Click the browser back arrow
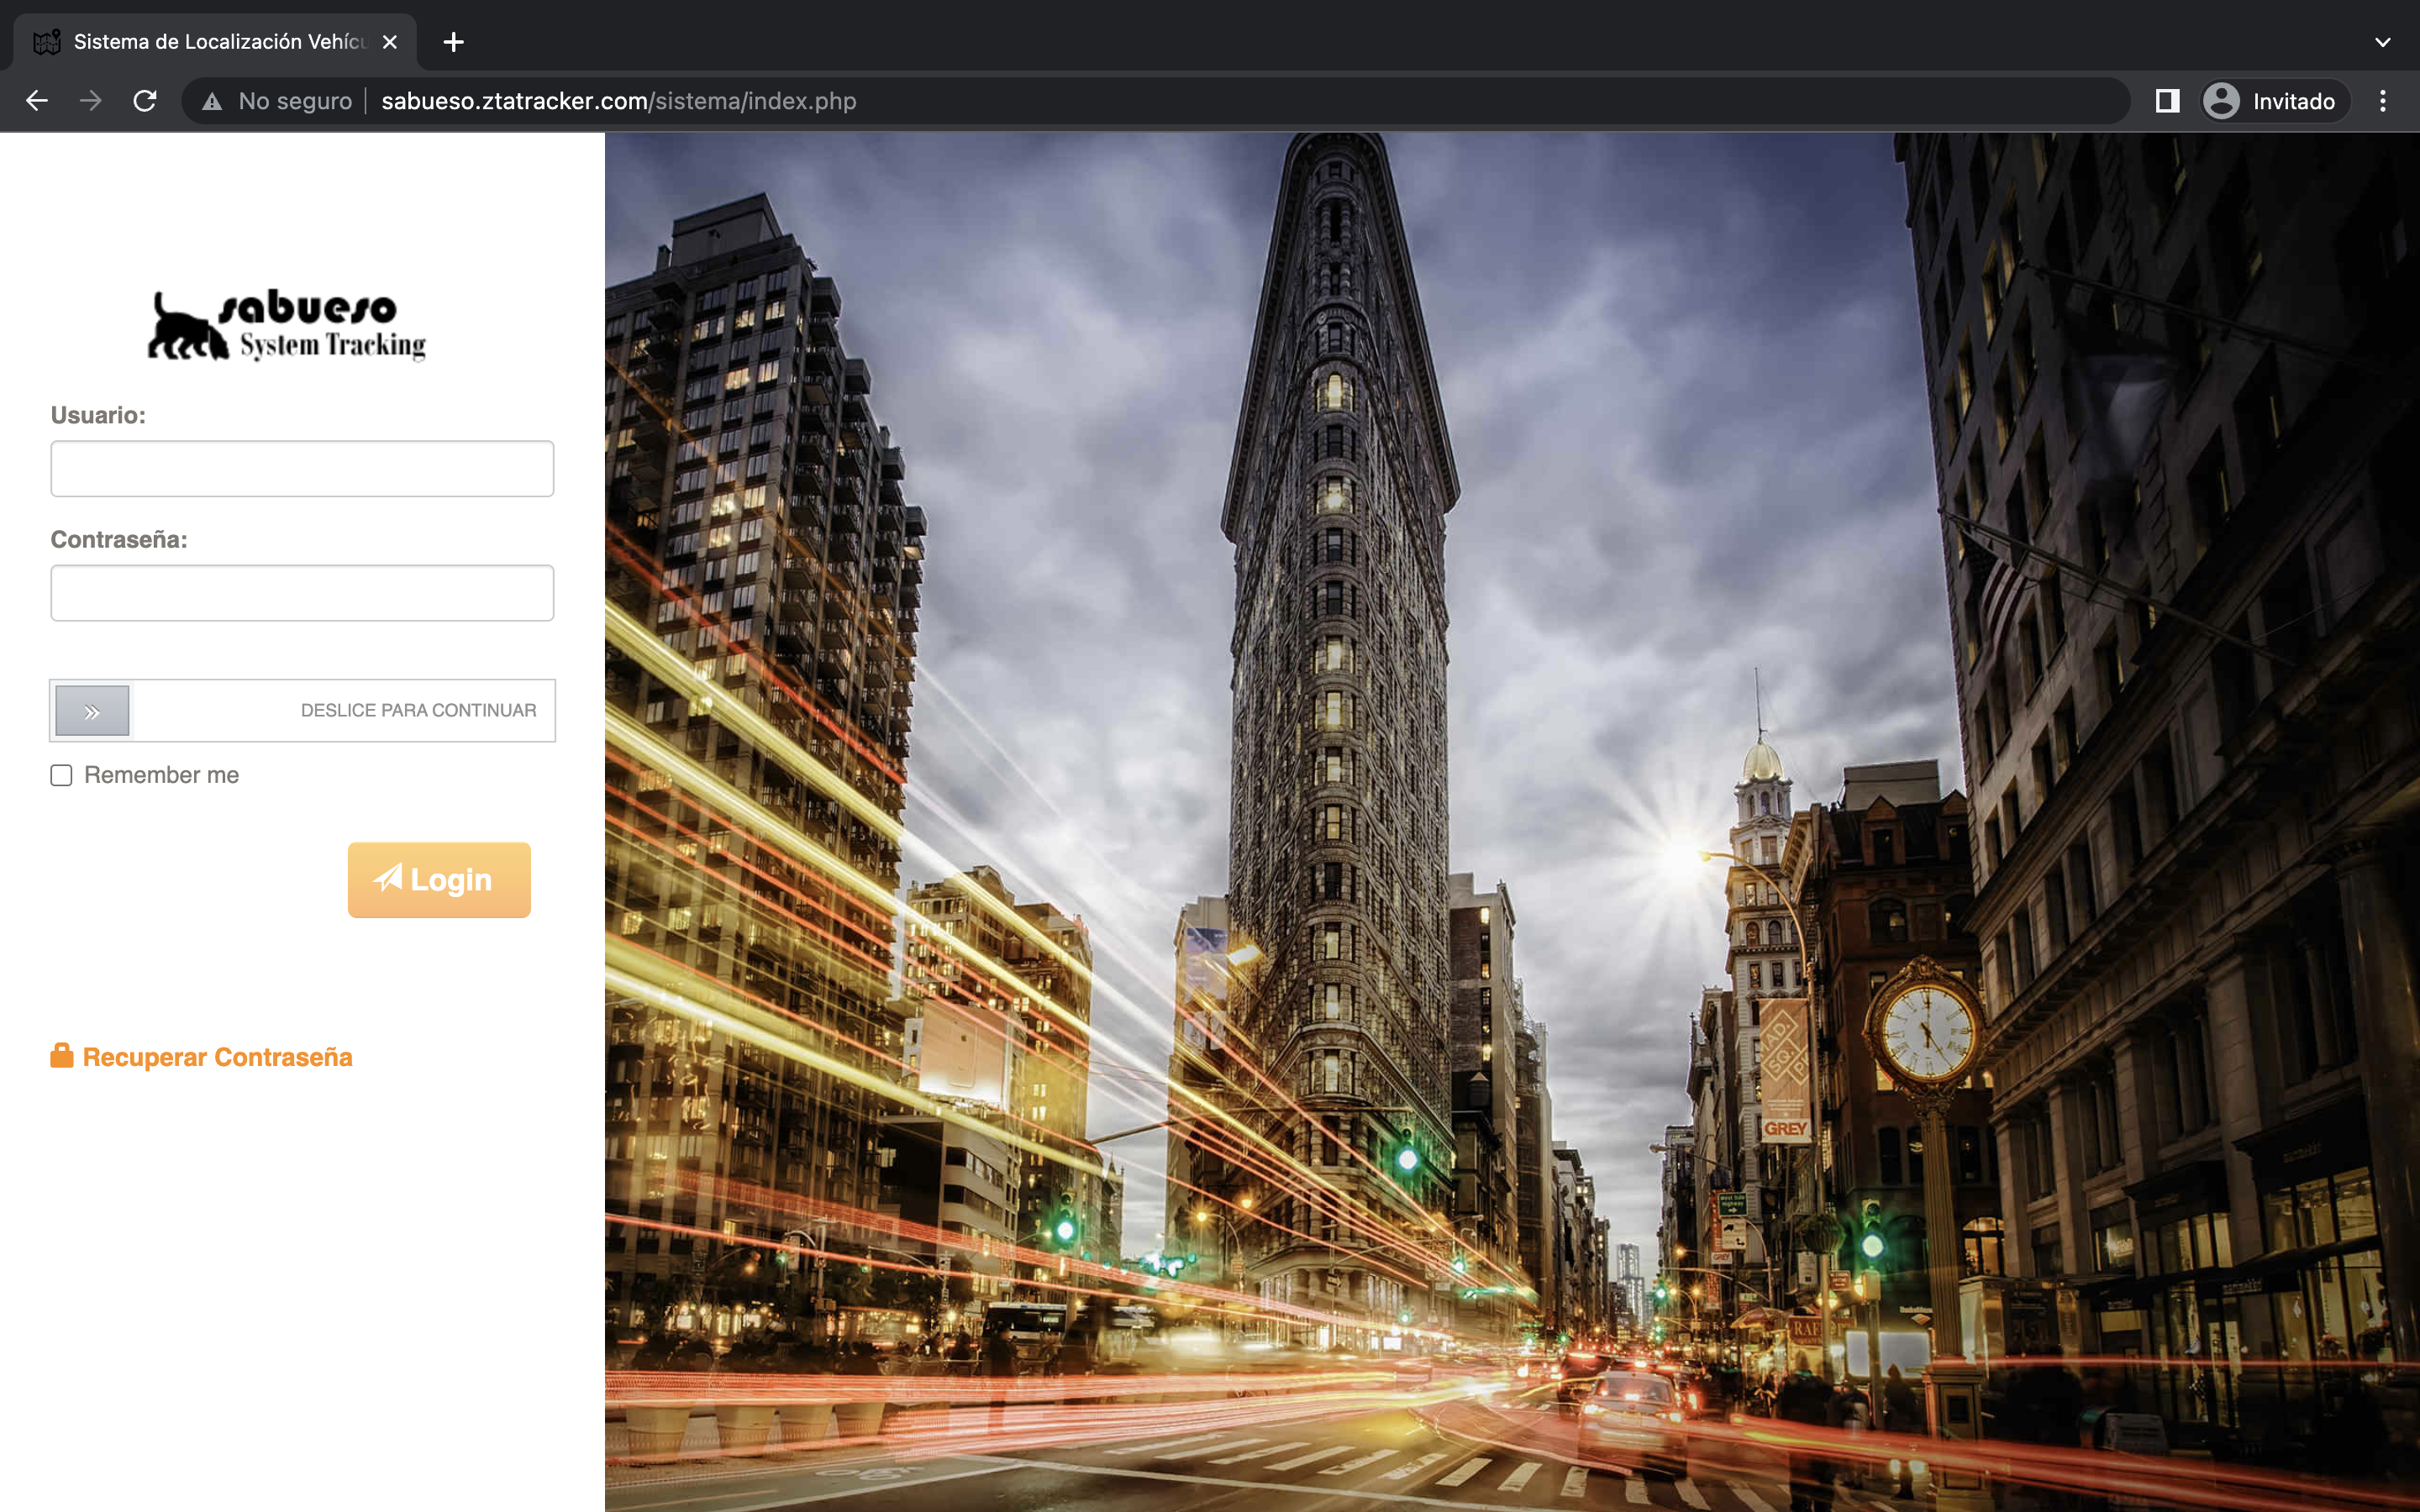2420x1512 pixels. pyautogui.click(x=37, y=101)
